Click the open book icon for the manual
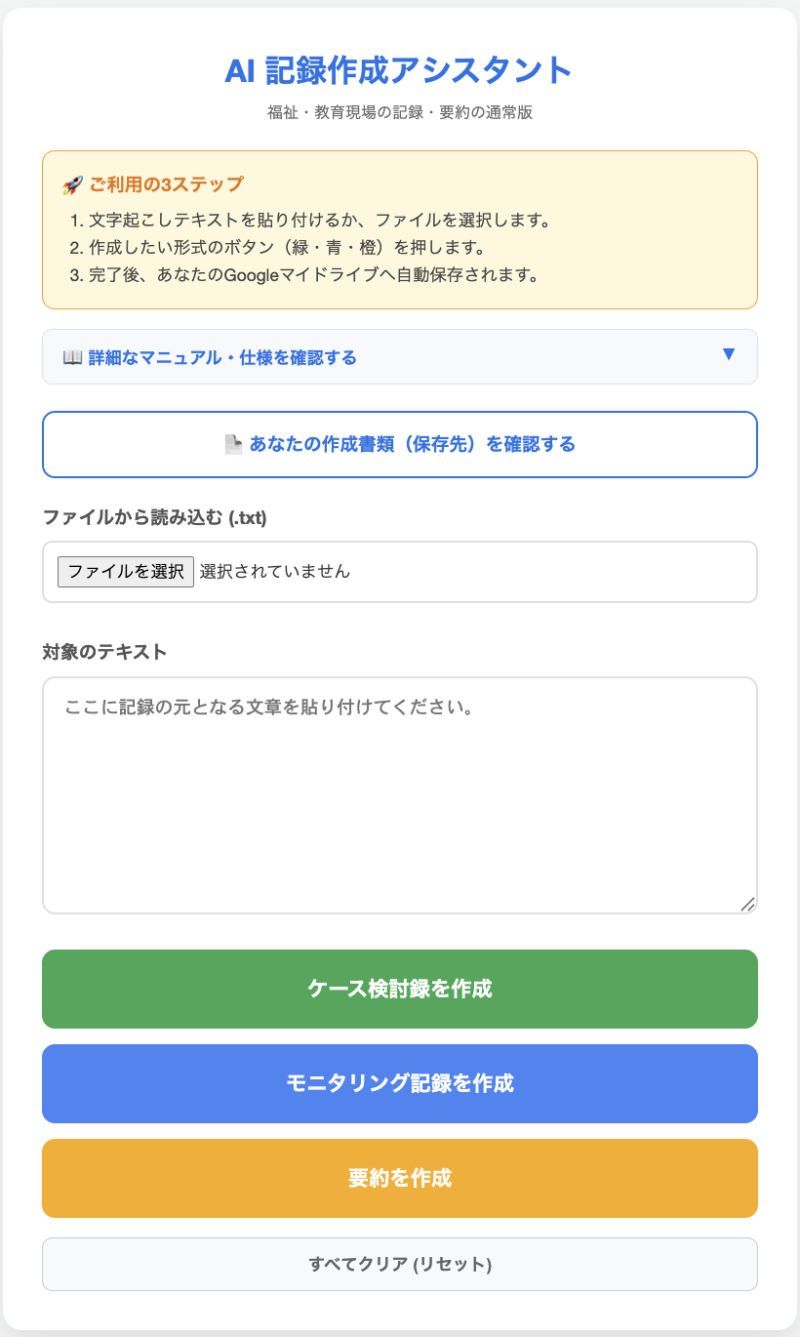Image resolution: width=800 pixels, height=1337 pixels. pos(72,358)
